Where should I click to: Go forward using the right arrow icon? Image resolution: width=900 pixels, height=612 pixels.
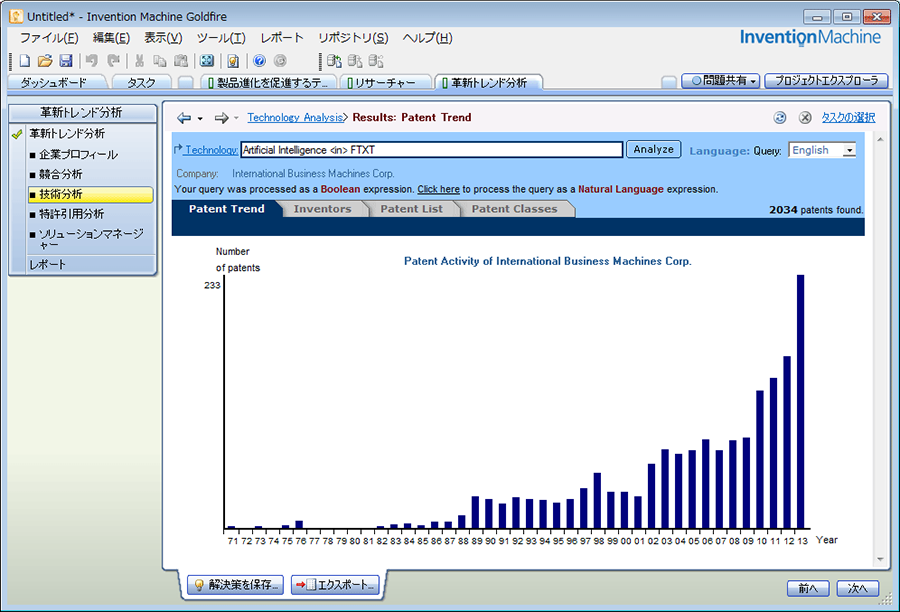[x=222, y=118]
